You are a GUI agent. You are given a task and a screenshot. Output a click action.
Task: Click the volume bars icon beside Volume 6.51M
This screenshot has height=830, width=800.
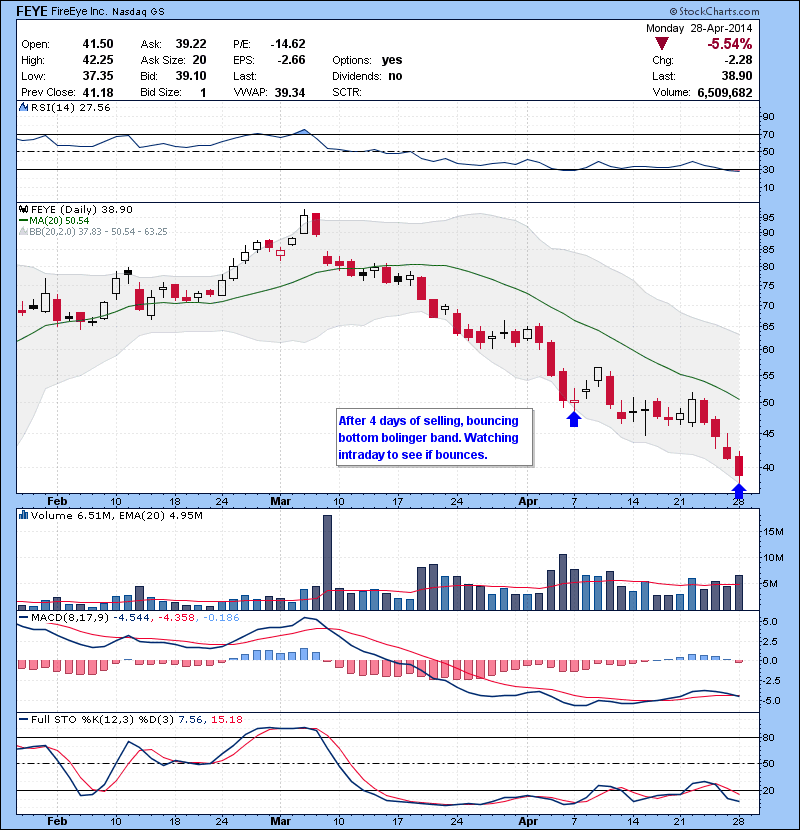click(23, 515)
